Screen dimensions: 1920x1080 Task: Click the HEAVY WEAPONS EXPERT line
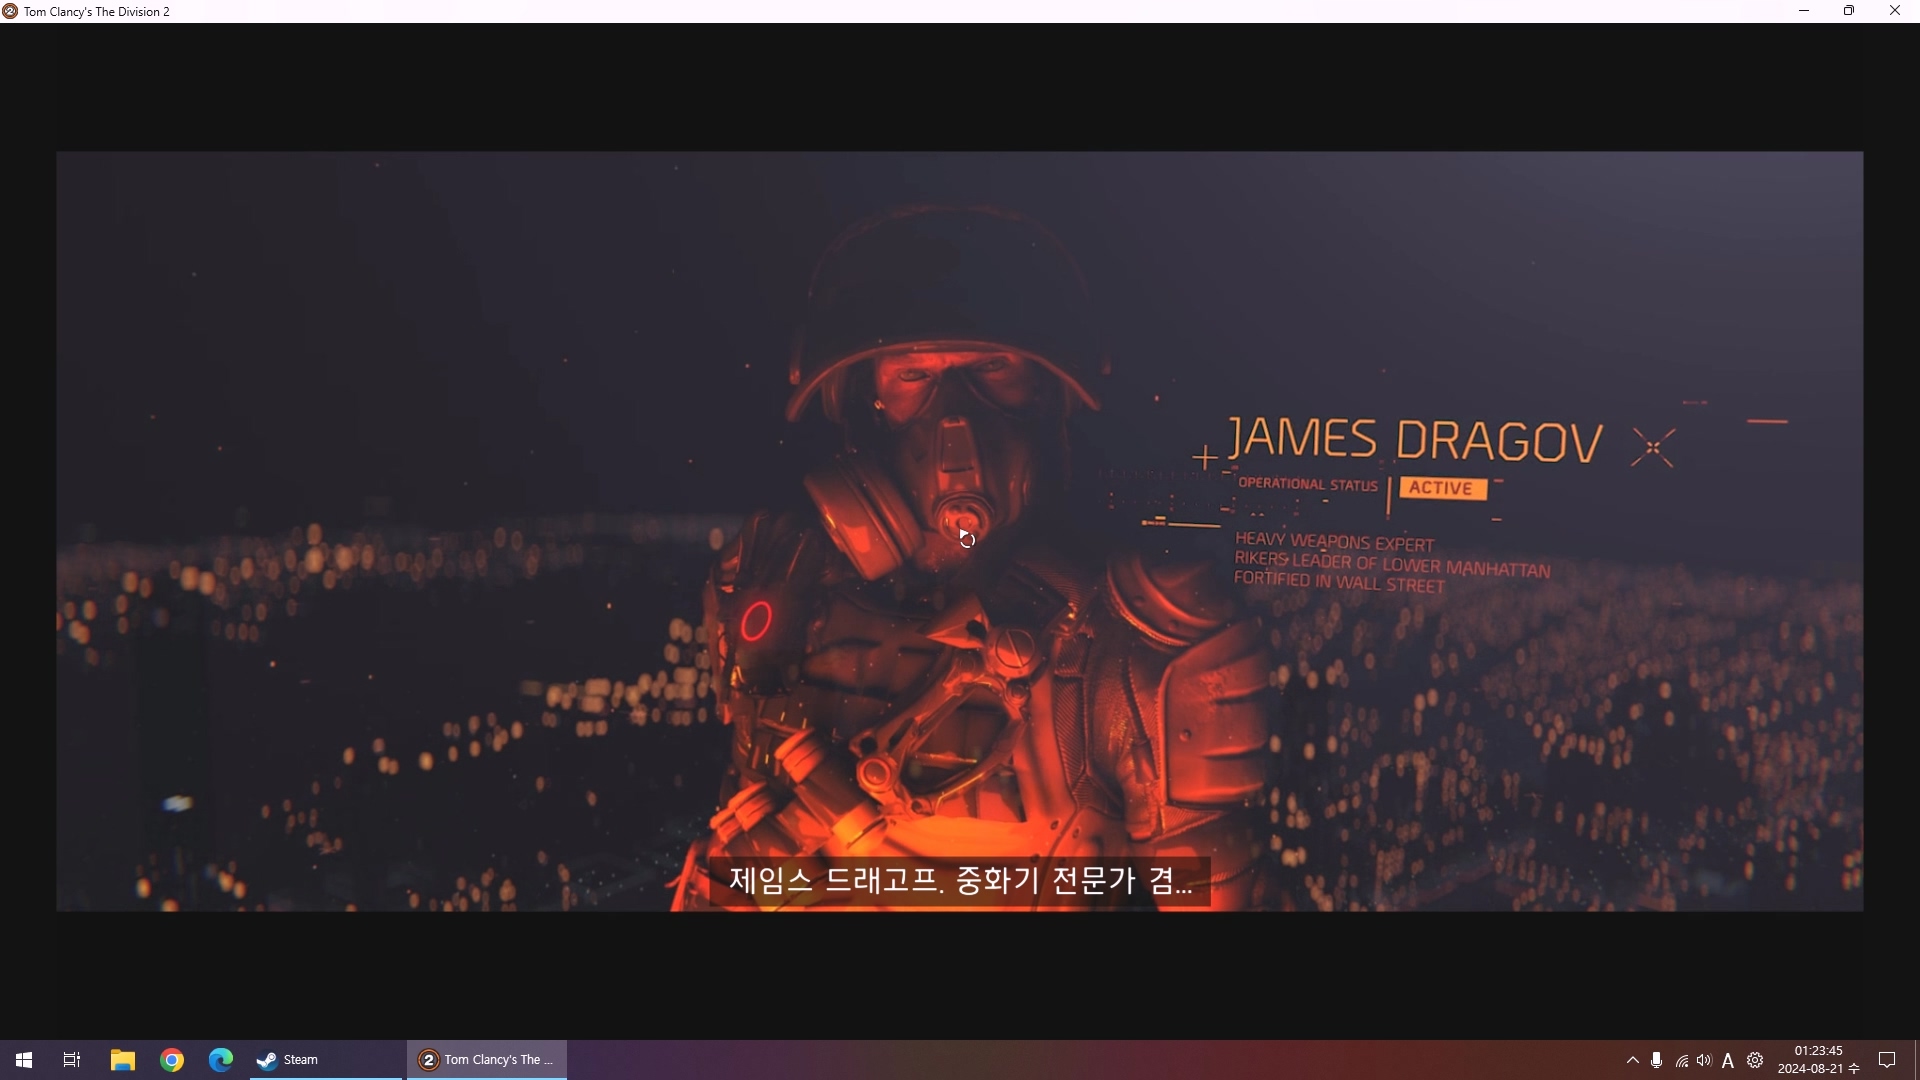pos(1334,542)
